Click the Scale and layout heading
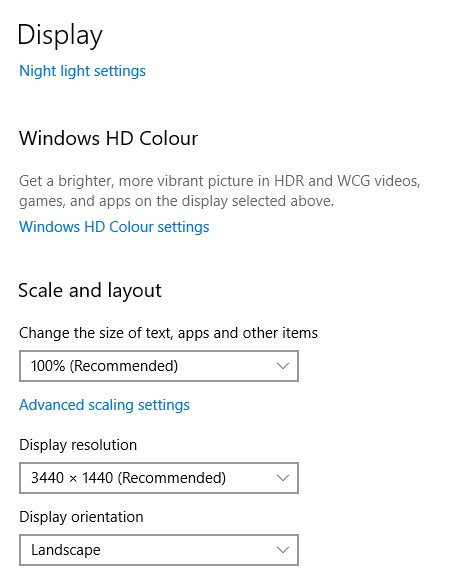Screen dimensions: 472x588 (x=90, y=291)
